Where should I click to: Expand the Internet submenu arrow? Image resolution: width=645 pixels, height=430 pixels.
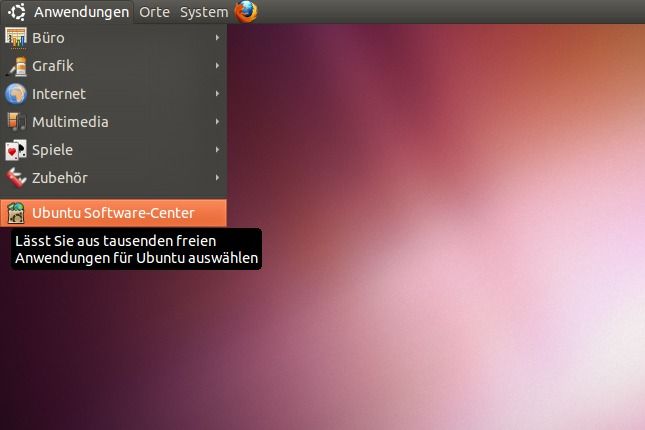pos(217,94)
